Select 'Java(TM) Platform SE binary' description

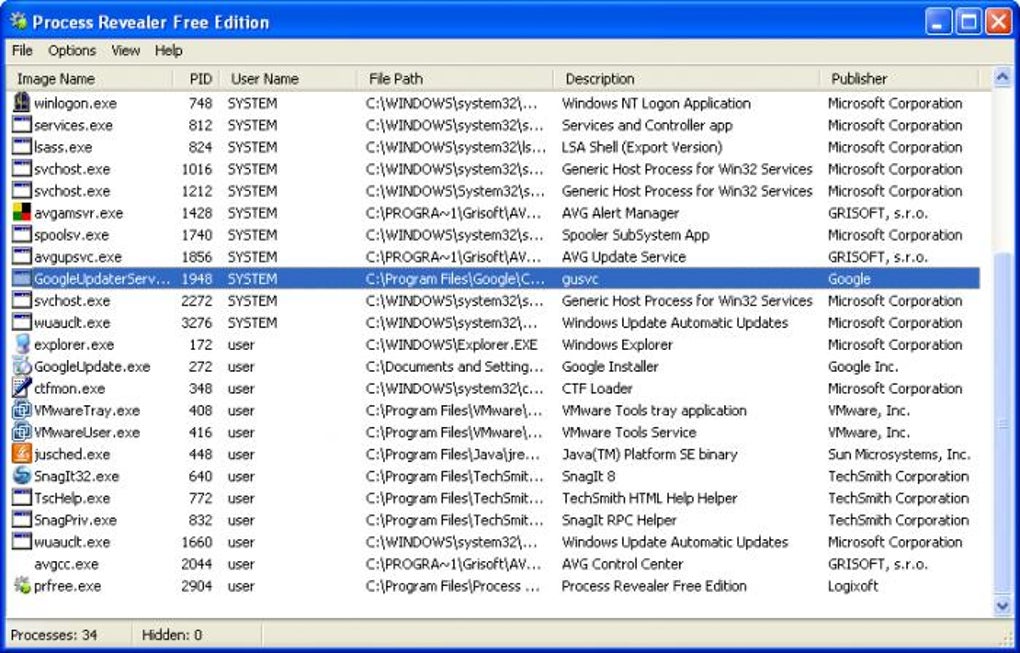(650, 454)
